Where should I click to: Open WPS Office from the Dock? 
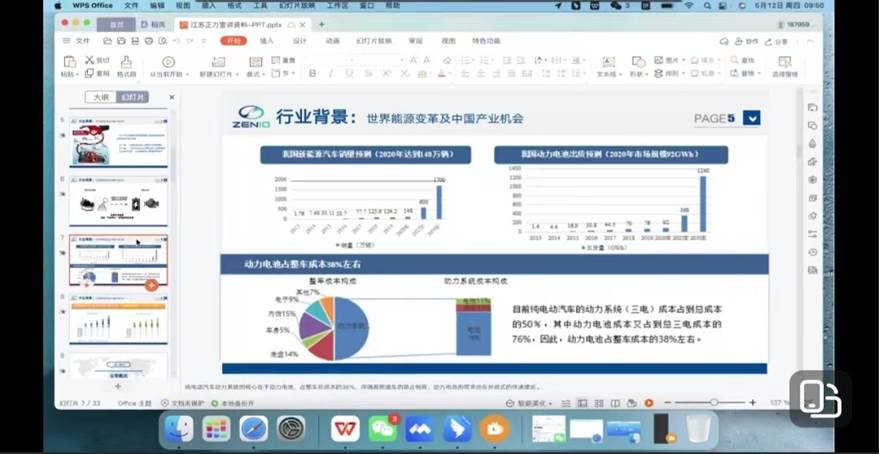(x=345, y=430)
